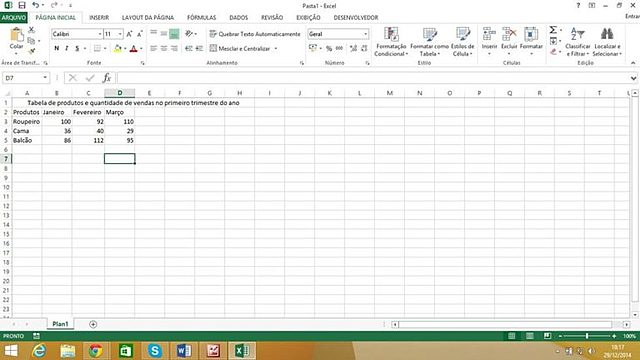Click into the formula bar input
The image size is (640, 360).
[372, 78]
